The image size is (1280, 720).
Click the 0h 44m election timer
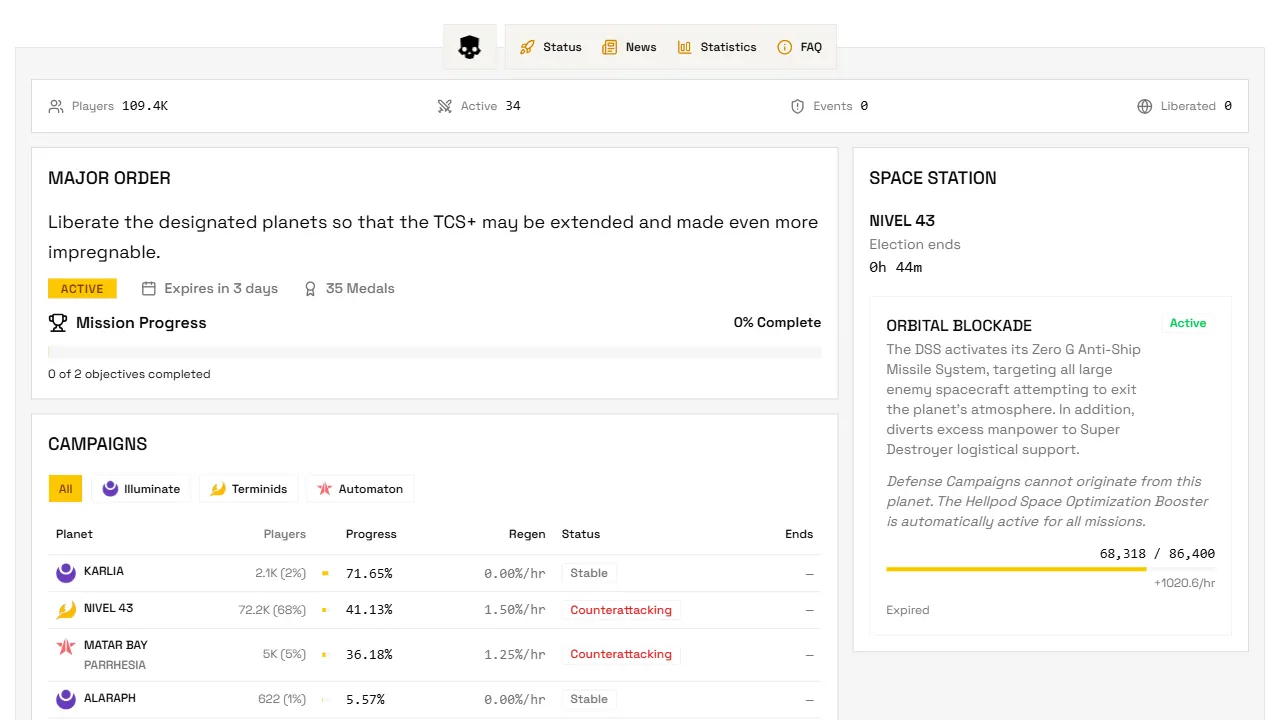point(895,267)
